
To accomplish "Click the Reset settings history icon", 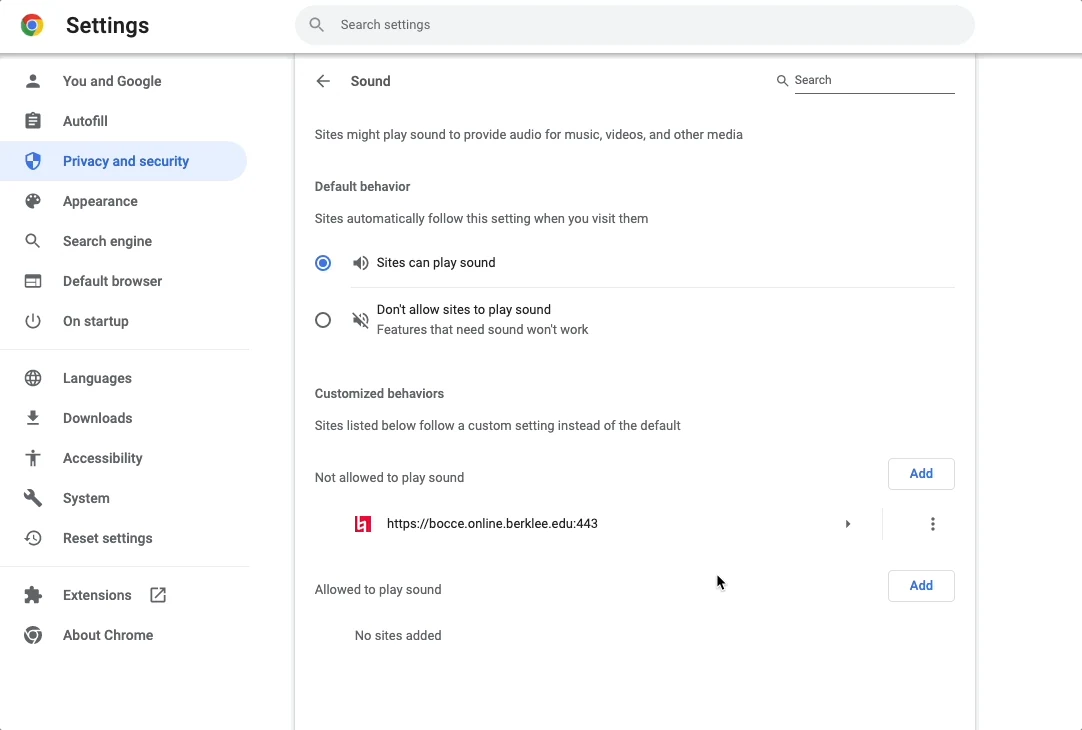I will (x=32, y=538).
